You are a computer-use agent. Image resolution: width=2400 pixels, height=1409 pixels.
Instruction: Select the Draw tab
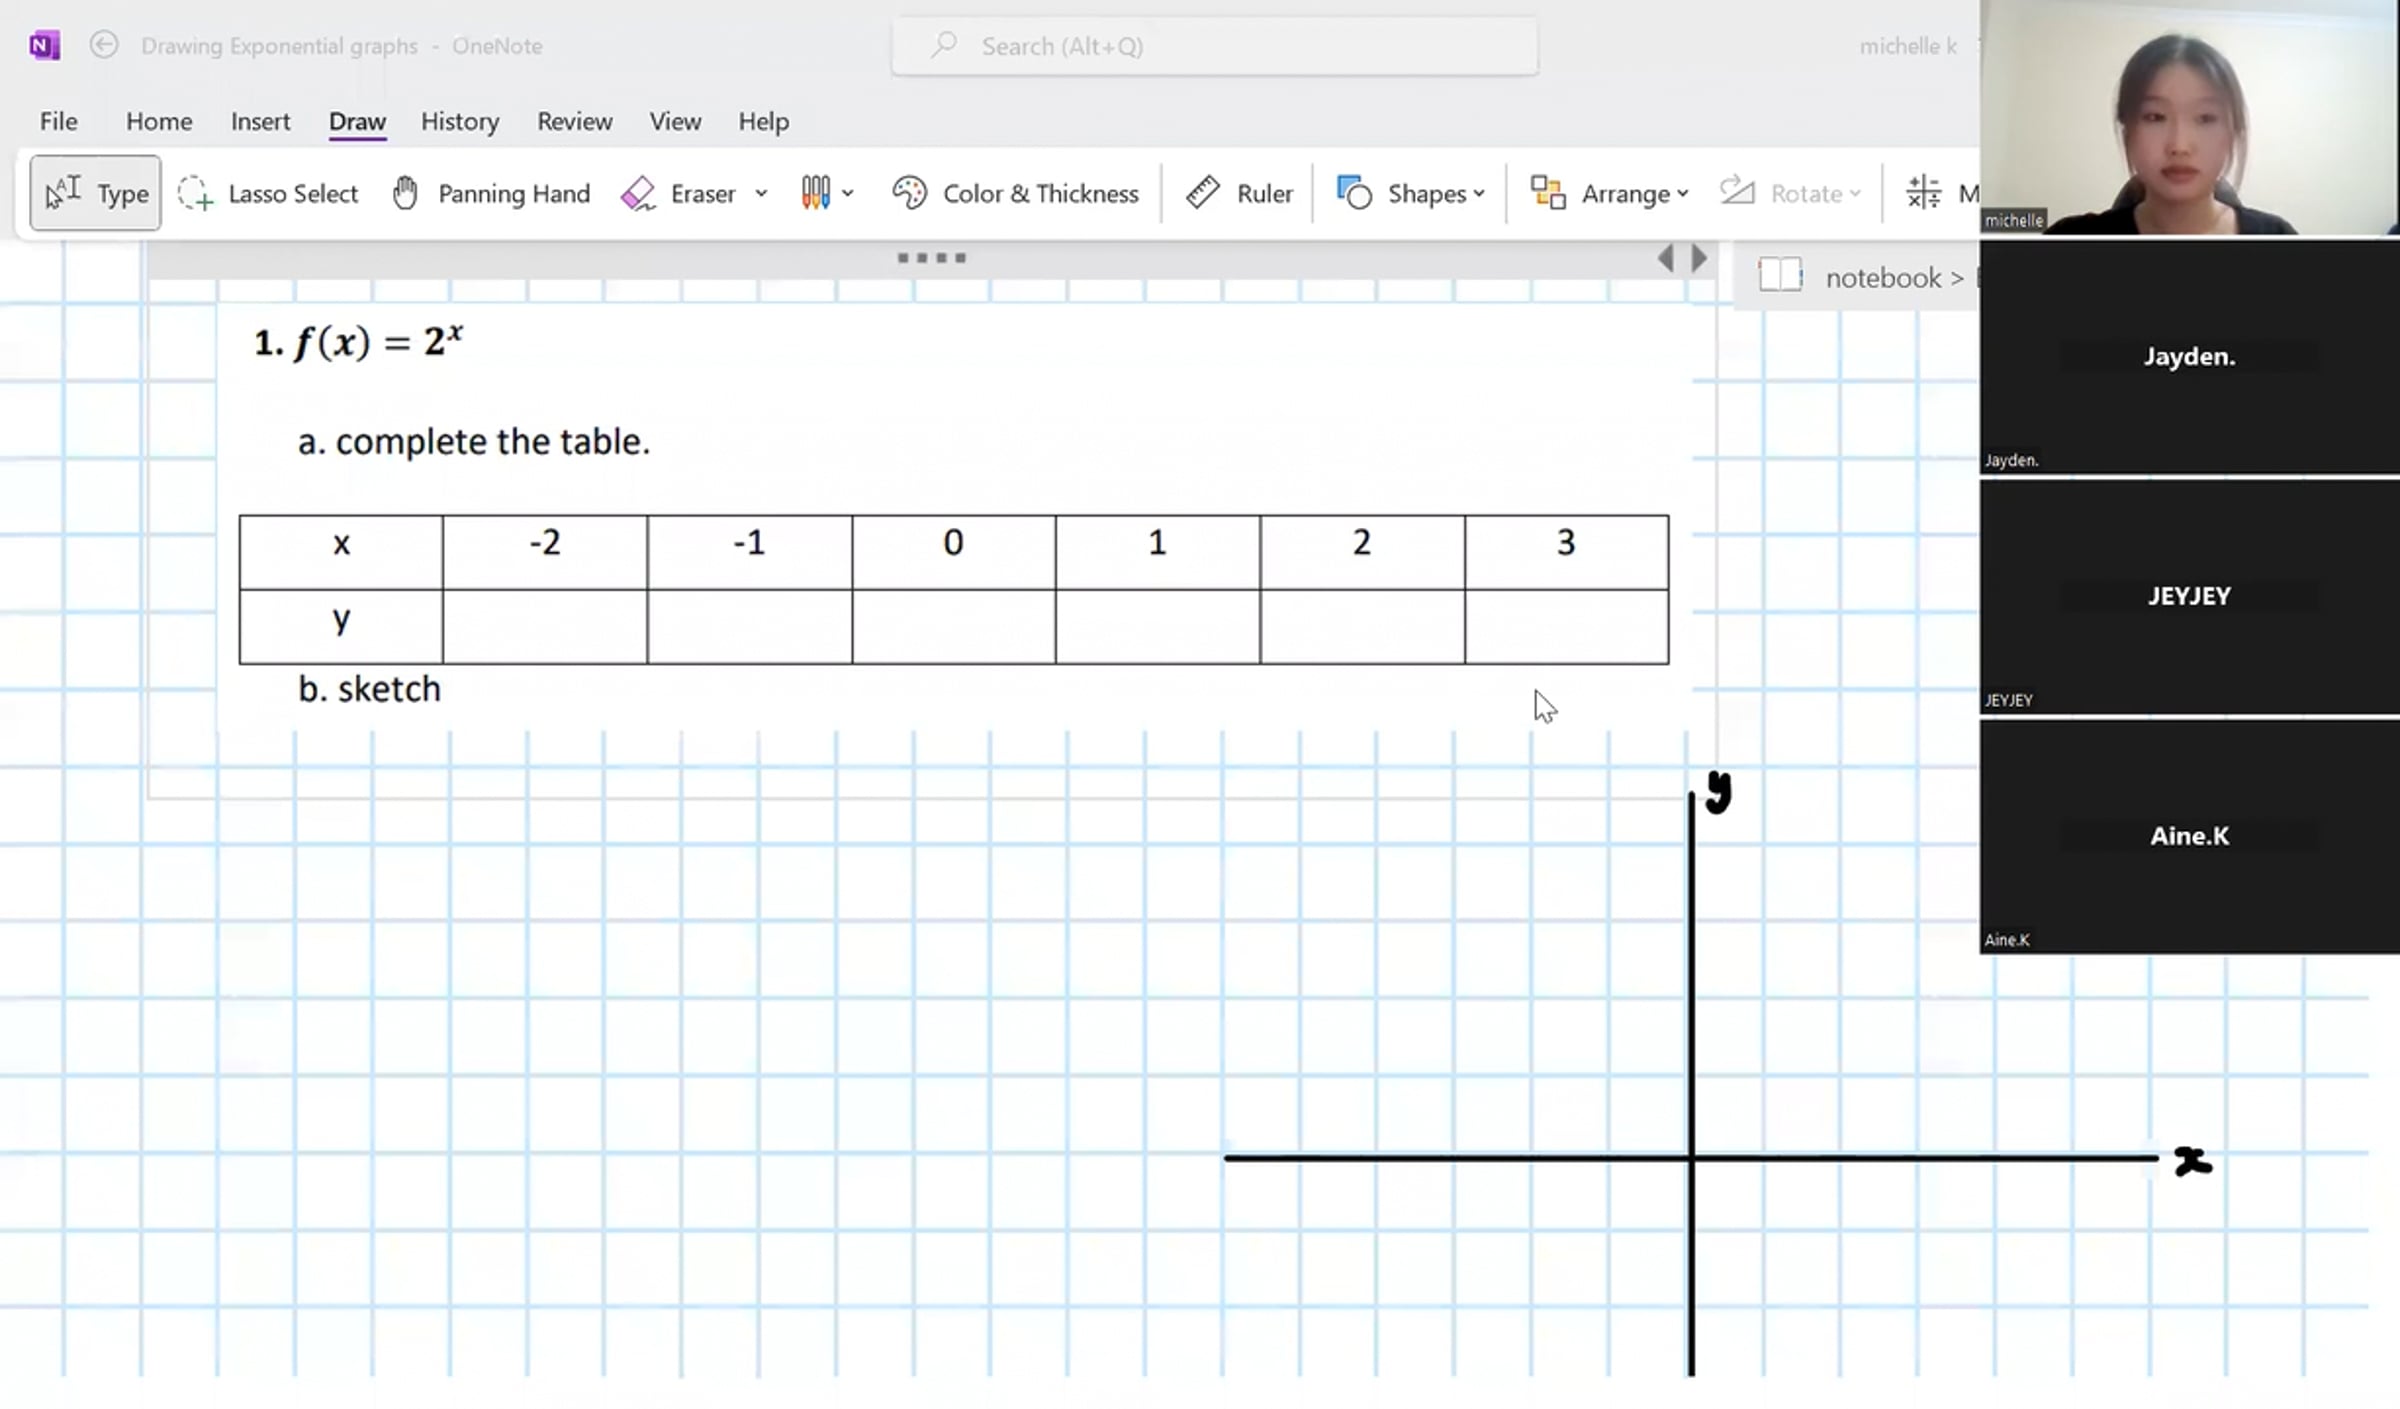[357, 121]
